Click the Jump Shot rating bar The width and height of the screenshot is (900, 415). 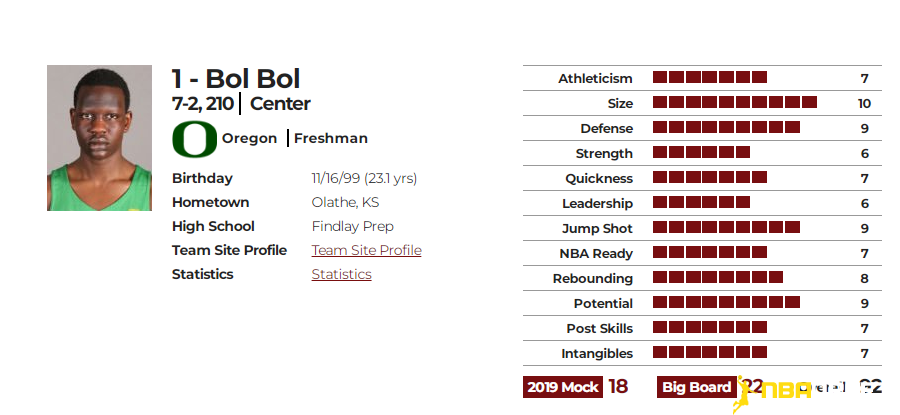click(x=726, y=227)
